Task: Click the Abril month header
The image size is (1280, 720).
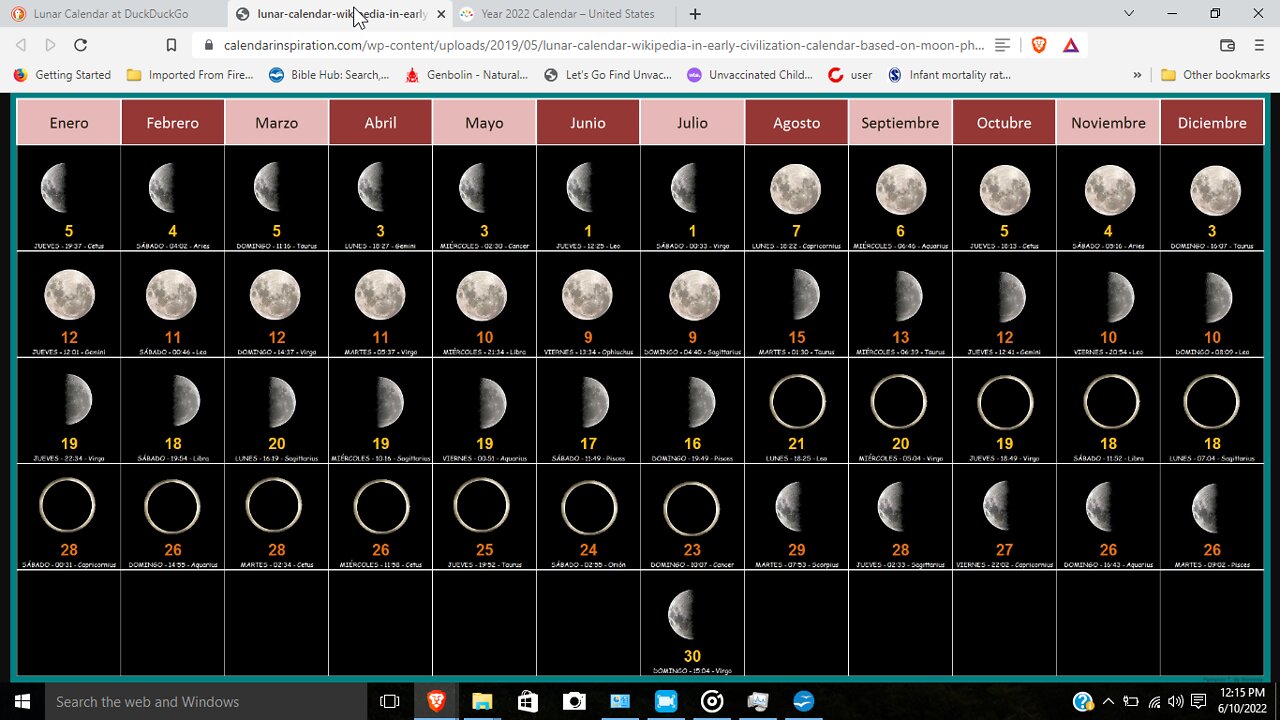Action: point(381,122)
